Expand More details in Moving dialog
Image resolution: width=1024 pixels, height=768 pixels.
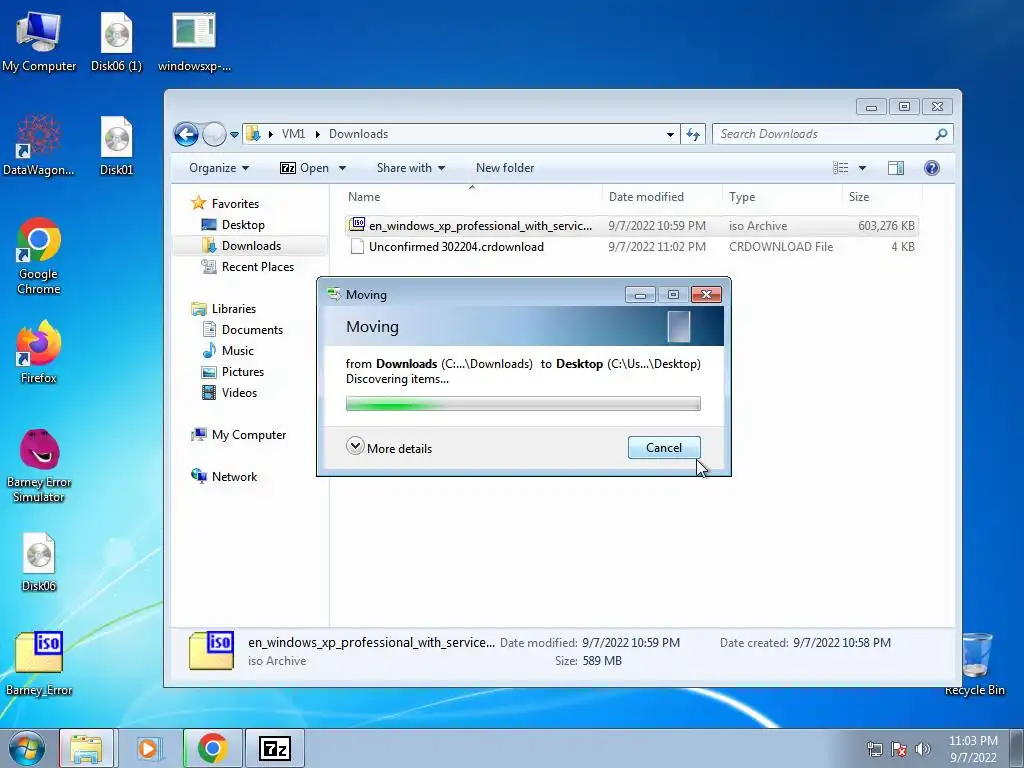[389, 448]
